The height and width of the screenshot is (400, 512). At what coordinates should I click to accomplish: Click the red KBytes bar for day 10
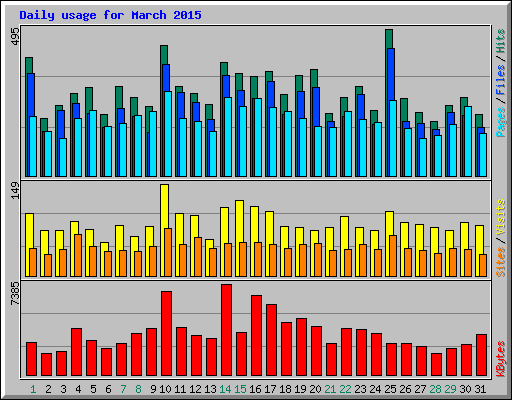click(x=166, y=334)
